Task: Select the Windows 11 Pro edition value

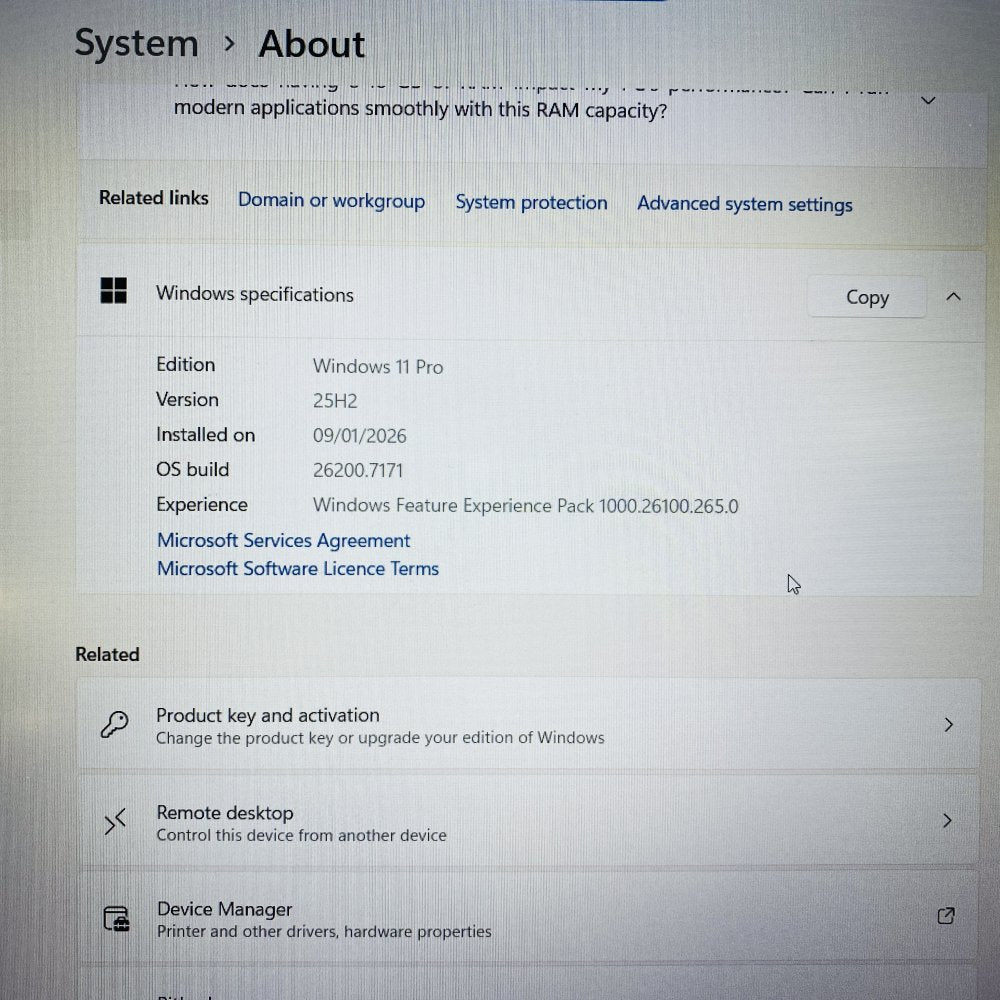Action: coord(378,367)
